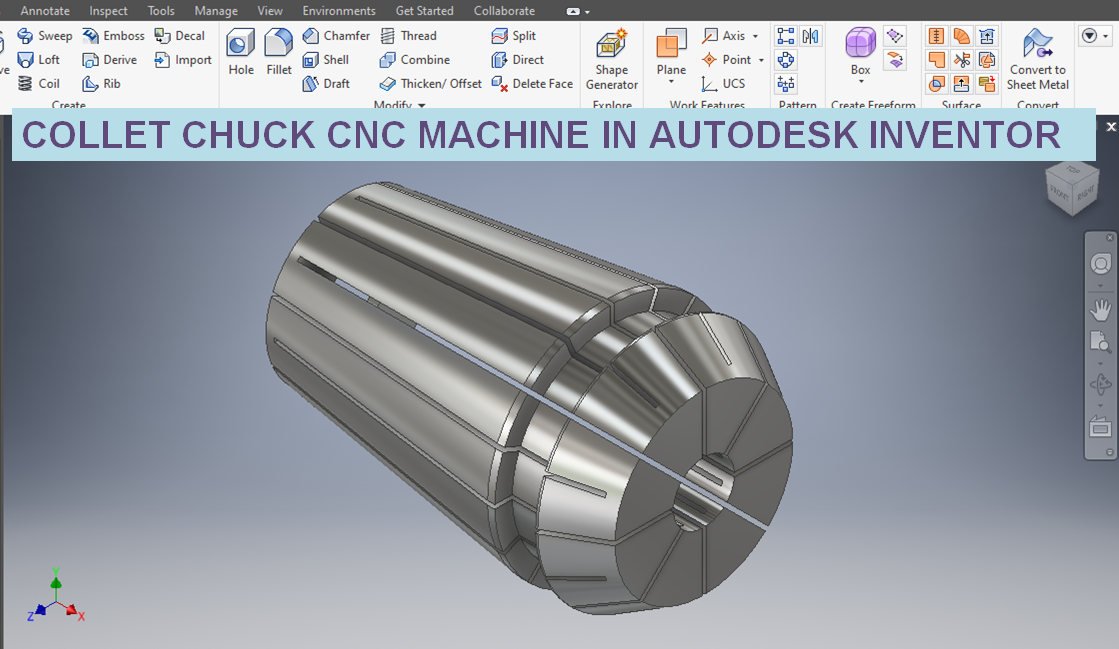Open the Direct edit tool

click(x=518, y=60)
